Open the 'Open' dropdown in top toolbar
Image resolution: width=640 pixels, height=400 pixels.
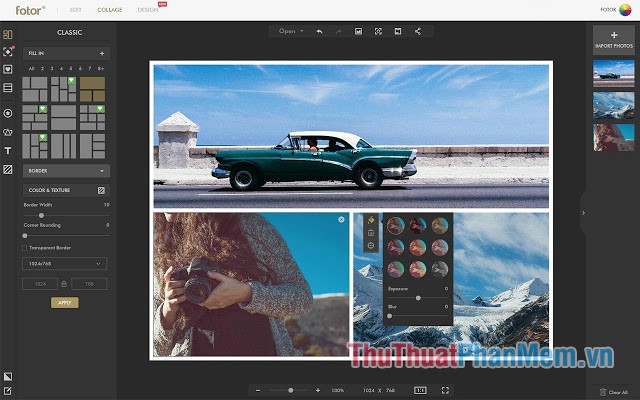pyautogui.click(x=291, y=31)
